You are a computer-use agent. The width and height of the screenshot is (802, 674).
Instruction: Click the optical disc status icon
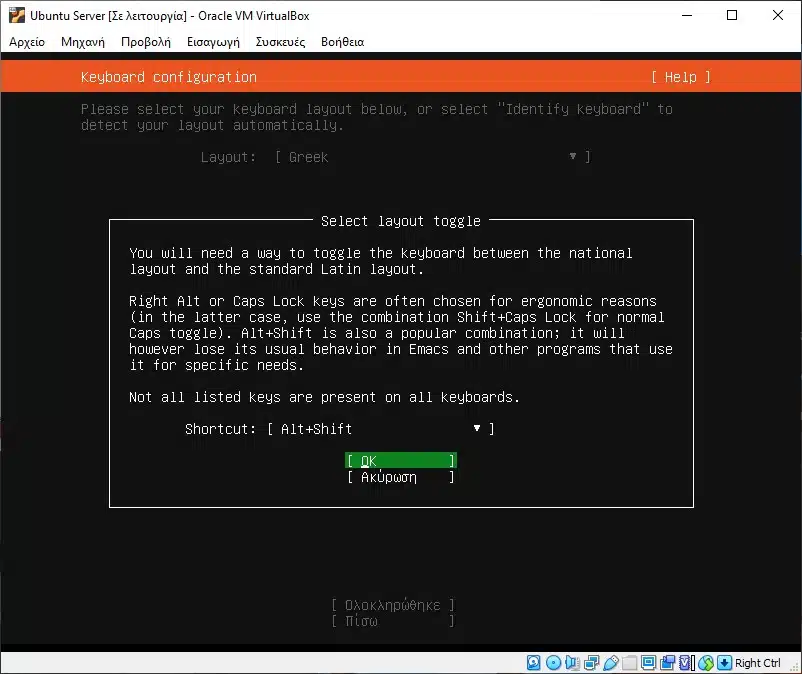(x=553, y=663)
